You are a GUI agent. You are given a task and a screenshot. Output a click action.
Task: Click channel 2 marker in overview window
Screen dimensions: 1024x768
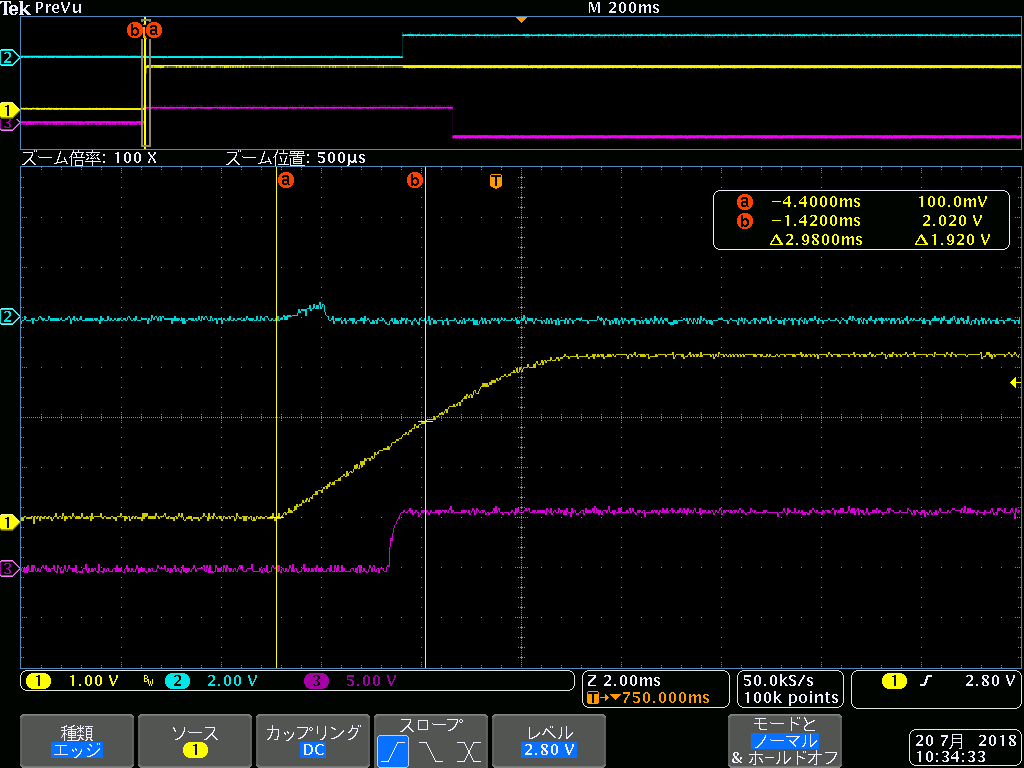tap(9, 58)
